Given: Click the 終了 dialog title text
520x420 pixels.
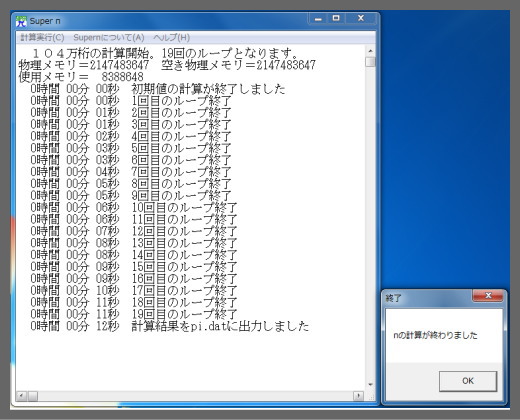Looking at the screenshot, I should 393,298.
